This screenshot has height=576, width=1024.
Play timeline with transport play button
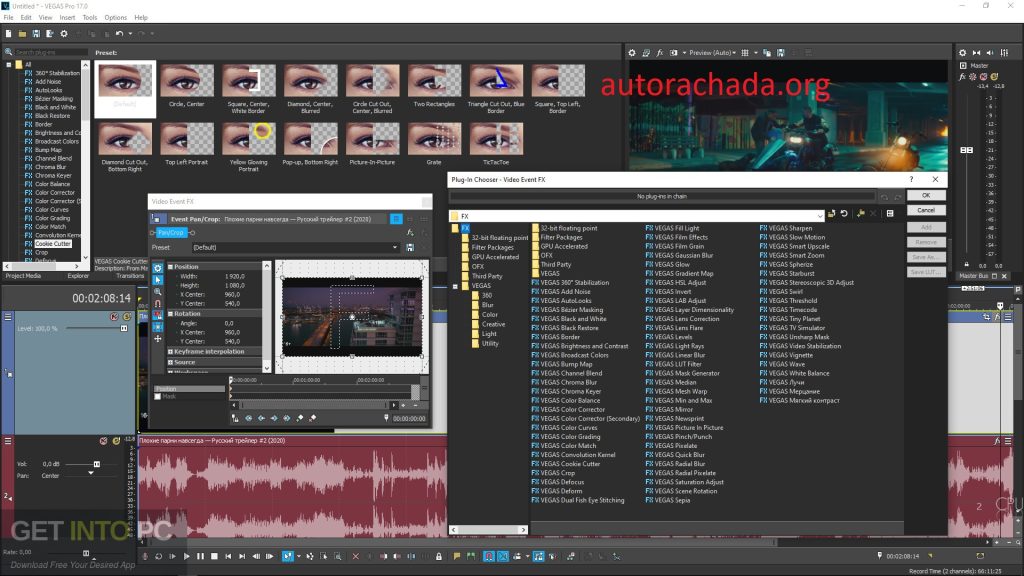[x=186, y=556]
